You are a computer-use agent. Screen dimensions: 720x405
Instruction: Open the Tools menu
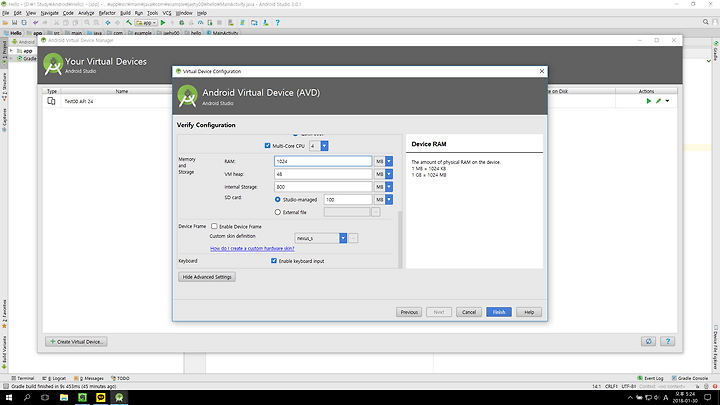coord(152,13)
